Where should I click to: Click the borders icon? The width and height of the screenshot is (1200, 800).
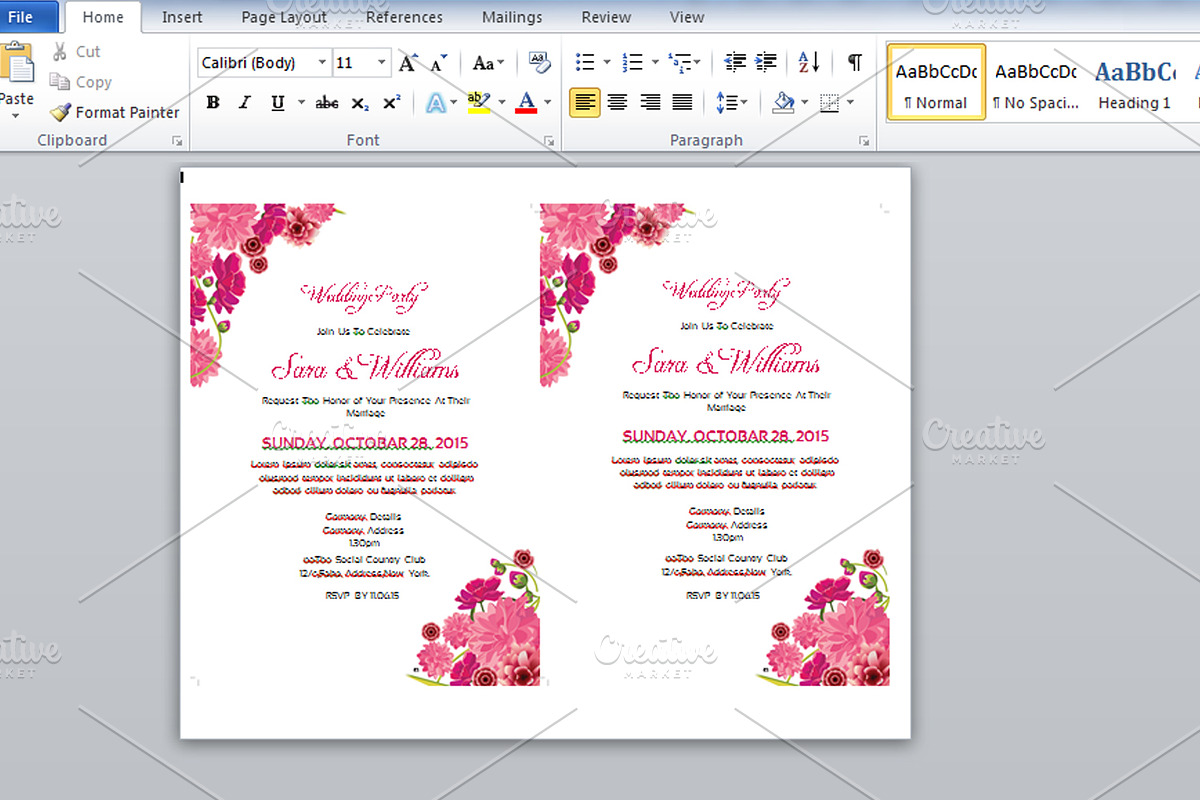coord(829,102)
